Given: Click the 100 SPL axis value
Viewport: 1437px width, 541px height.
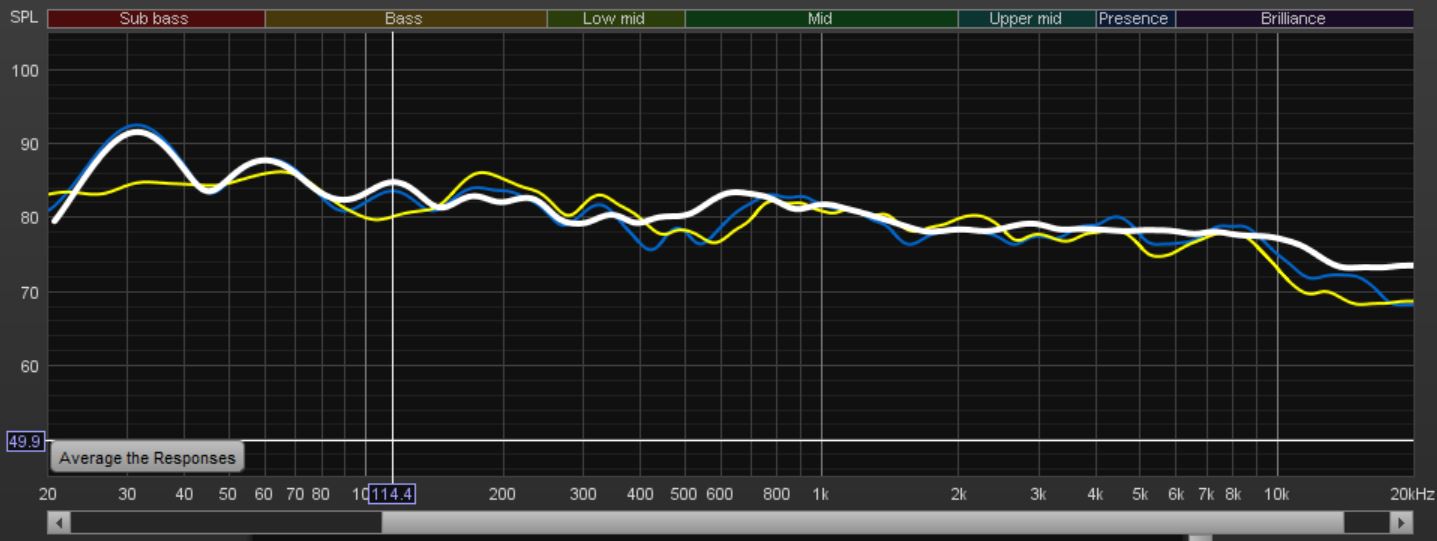Looking at the screenshot, I should click(24, 70).
